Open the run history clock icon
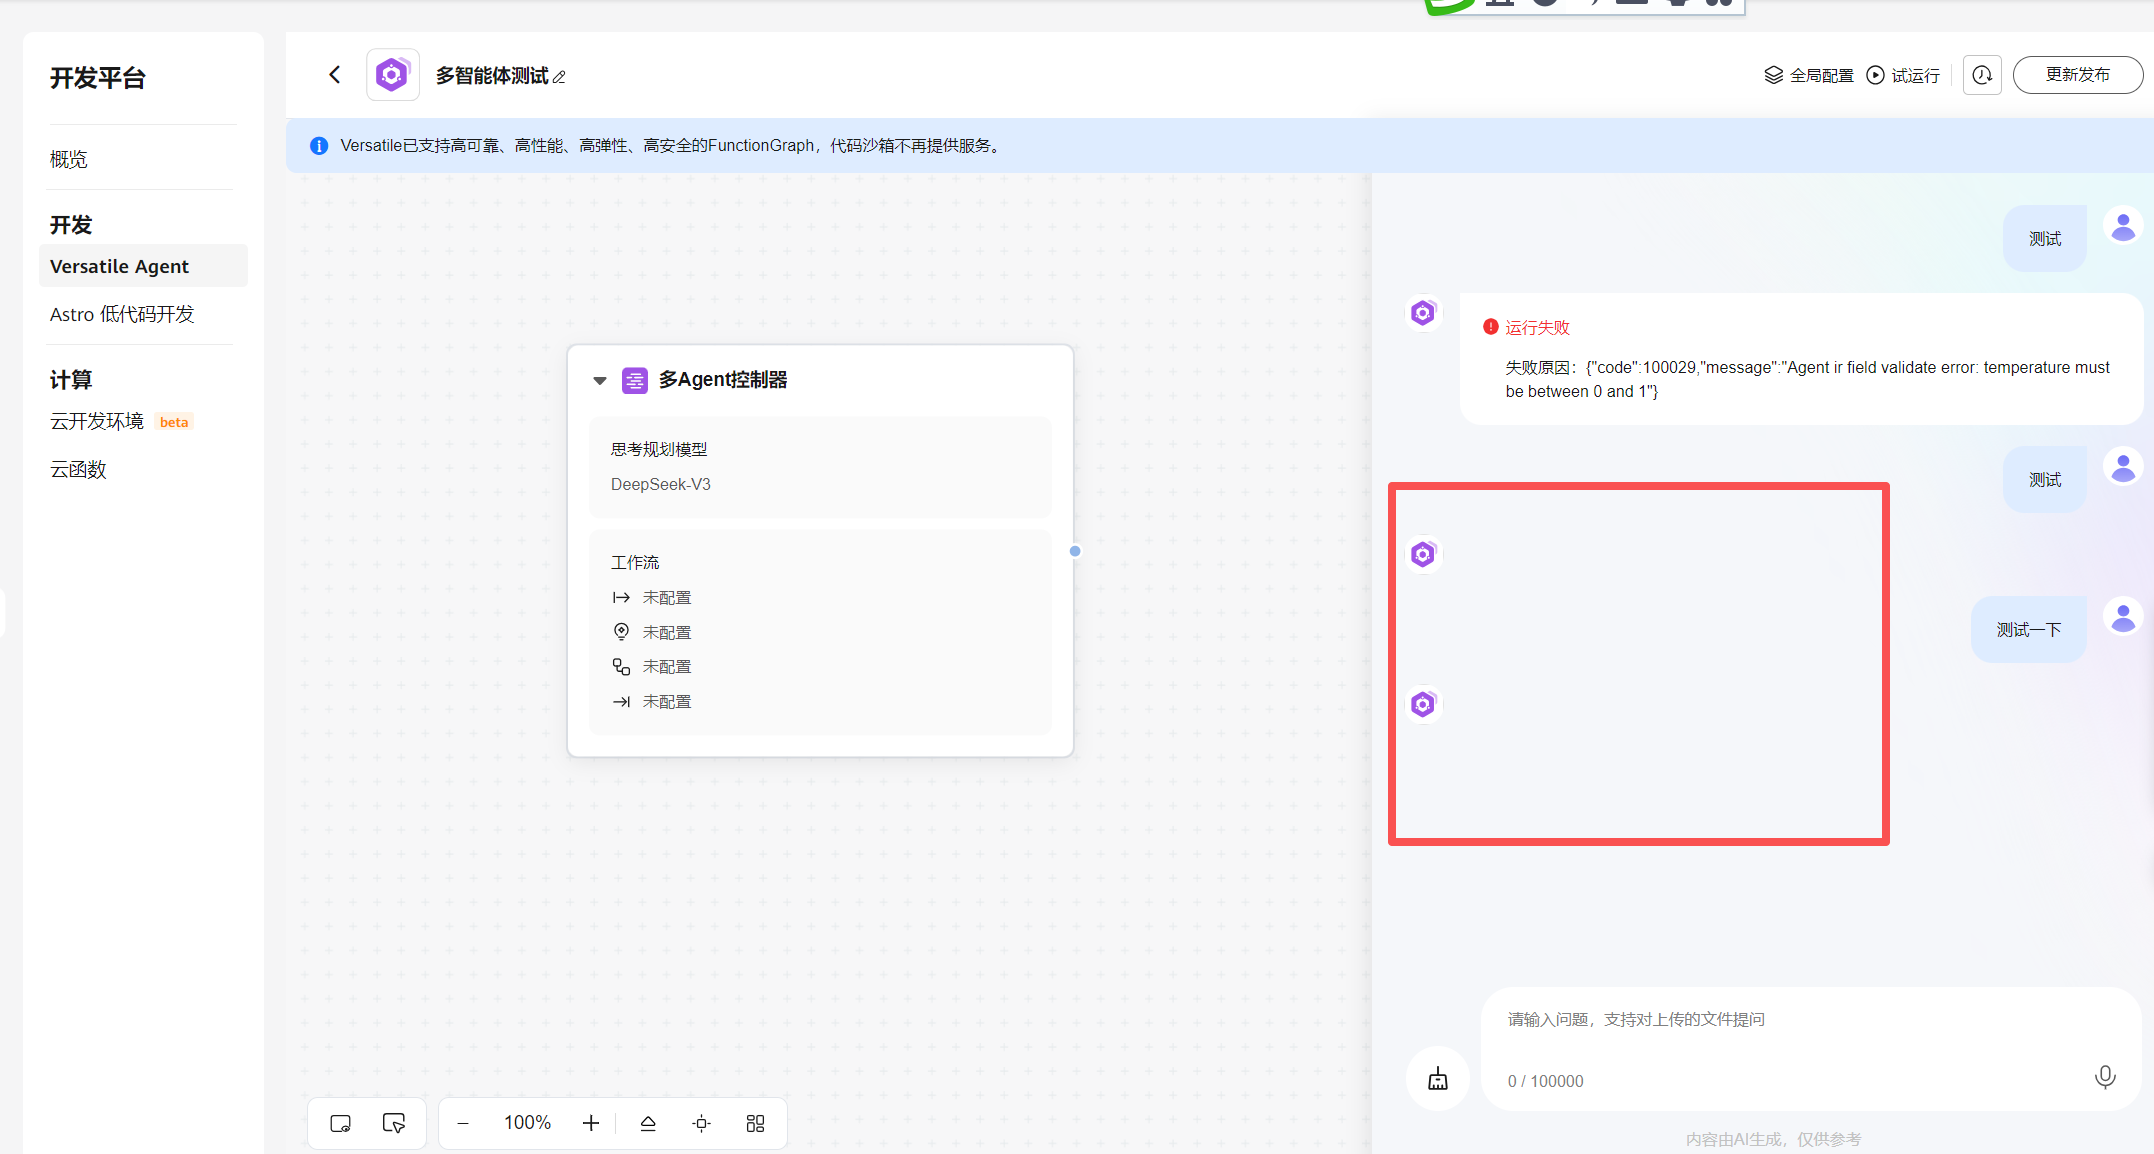 (x=1981, y=75)
